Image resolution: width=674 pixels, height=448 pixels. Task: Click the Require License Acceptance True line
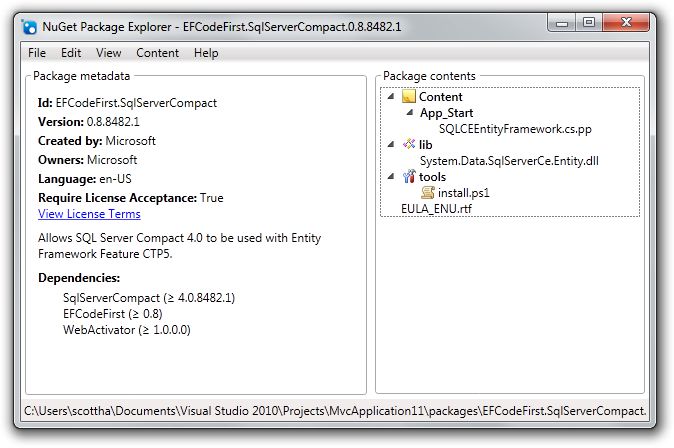(x=131, y=198)
